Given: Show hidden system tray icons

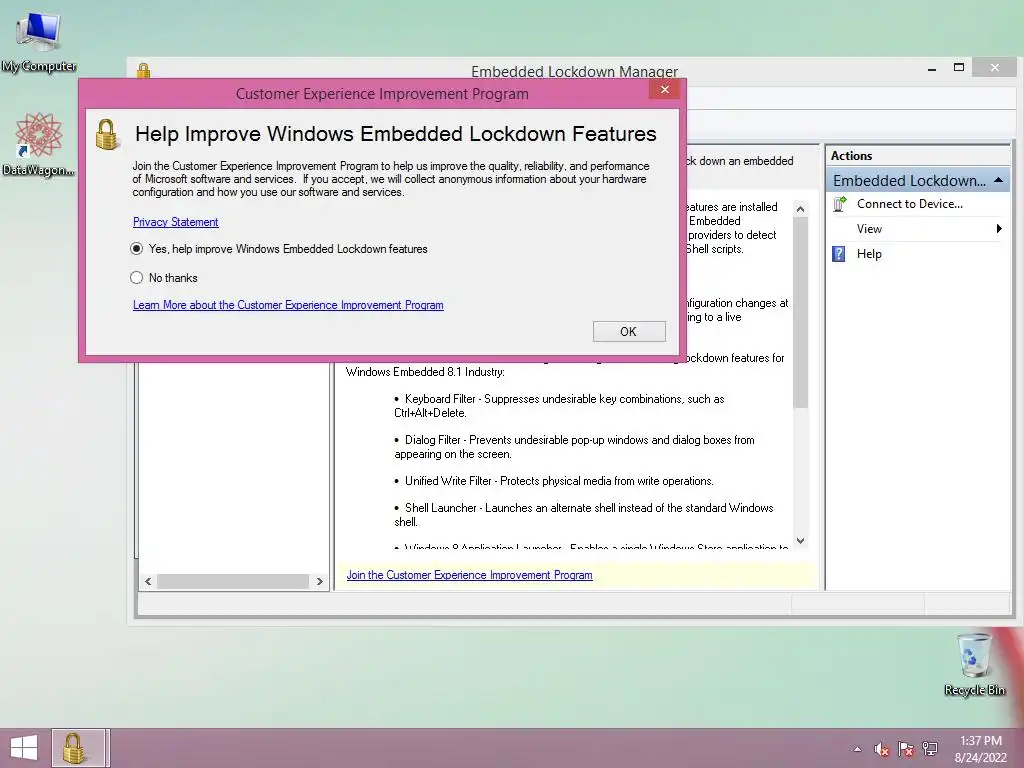Looking at the screenshot, I should [x=857, y=749].
